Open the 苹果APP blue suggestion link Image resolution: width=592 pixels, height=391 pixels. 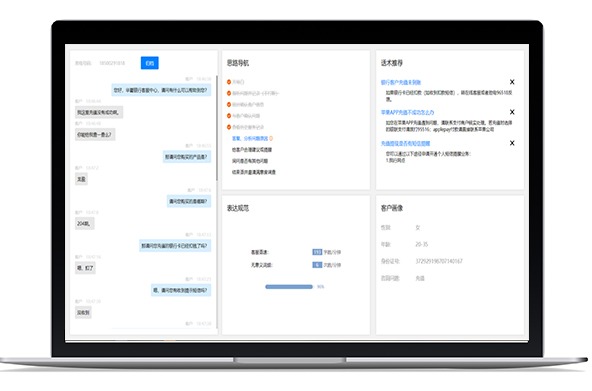(407, 112)
